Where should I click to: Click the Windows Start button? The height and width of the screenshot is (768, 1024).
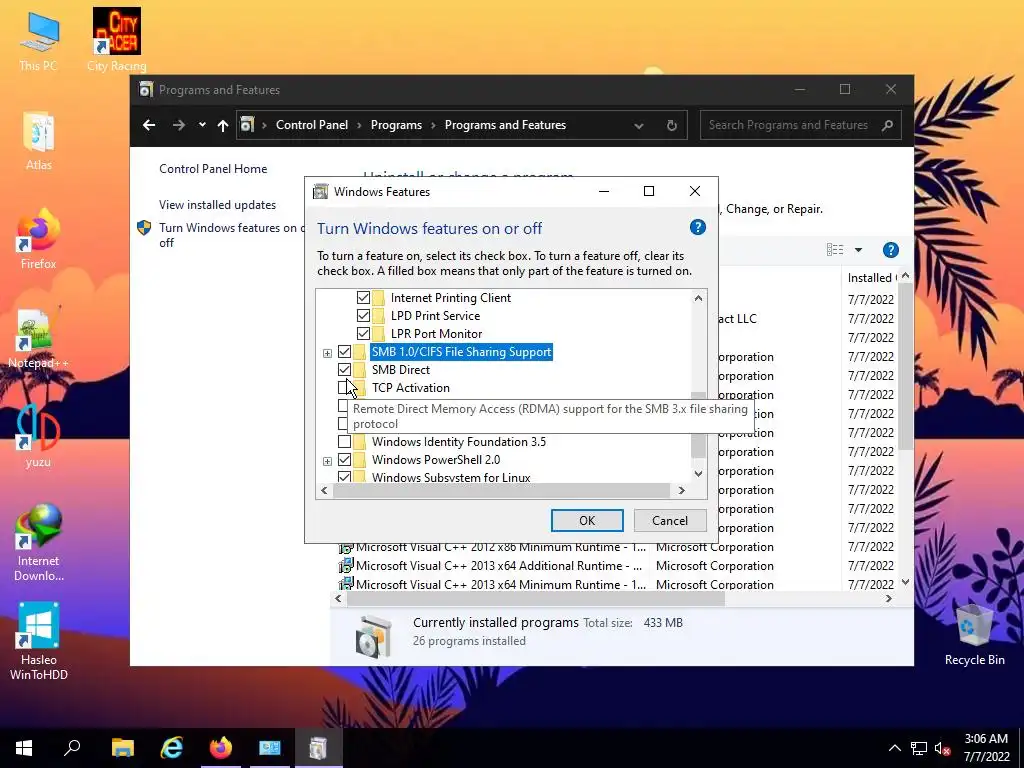[24, 748]
